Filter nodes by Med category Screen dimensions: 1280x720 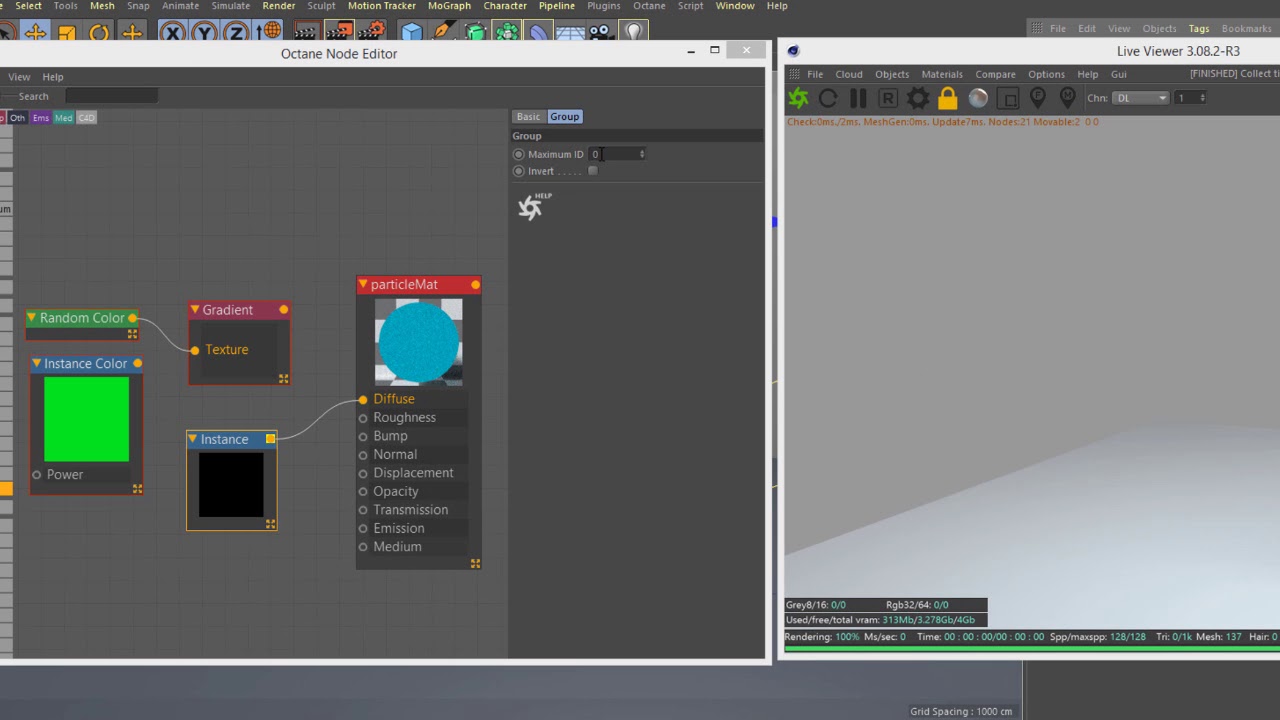click(x=63, y=118)
